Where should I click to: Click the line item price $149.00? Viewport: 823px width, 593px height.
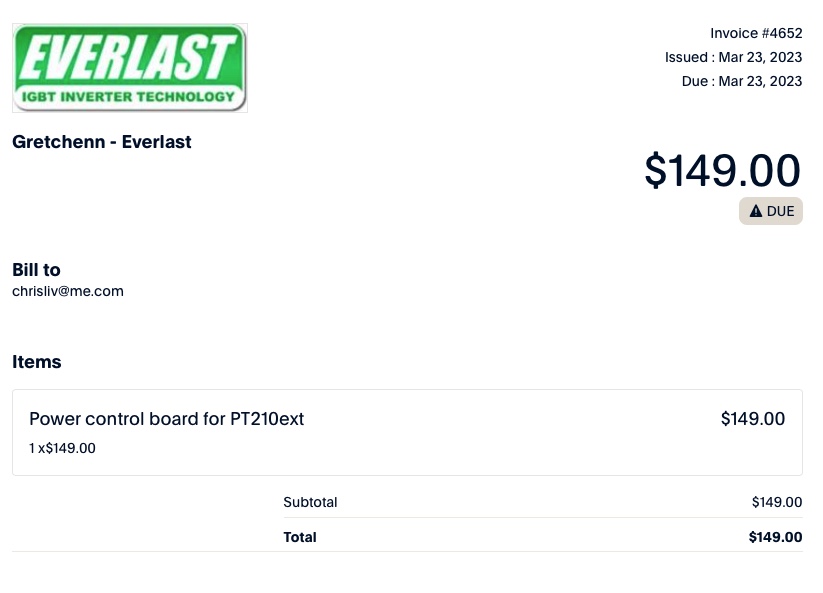(x=752, y=419)
